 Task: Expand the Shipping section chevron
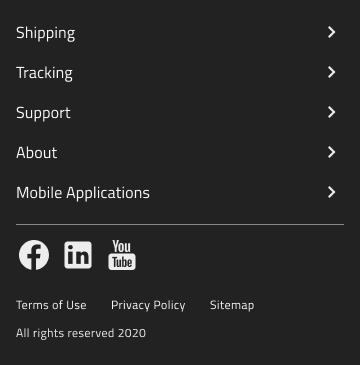tap(331, 32)
